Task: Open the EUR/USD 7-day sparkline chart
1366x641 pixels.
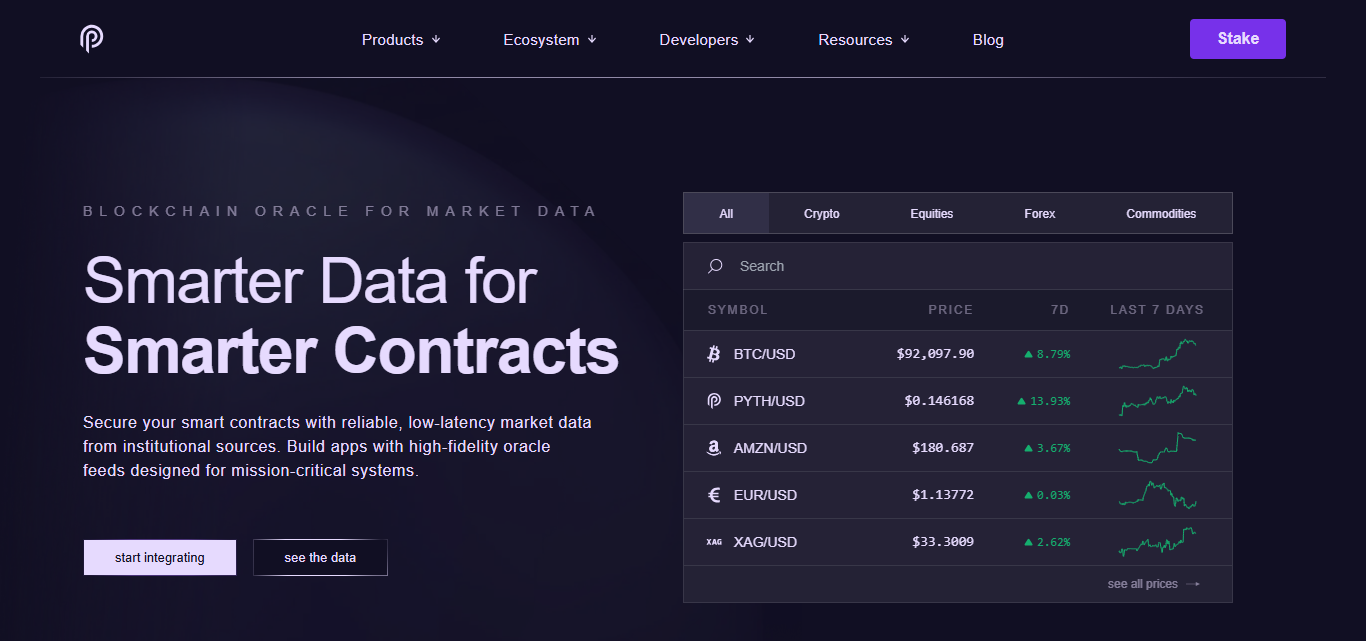Action: pos(1157,495)
